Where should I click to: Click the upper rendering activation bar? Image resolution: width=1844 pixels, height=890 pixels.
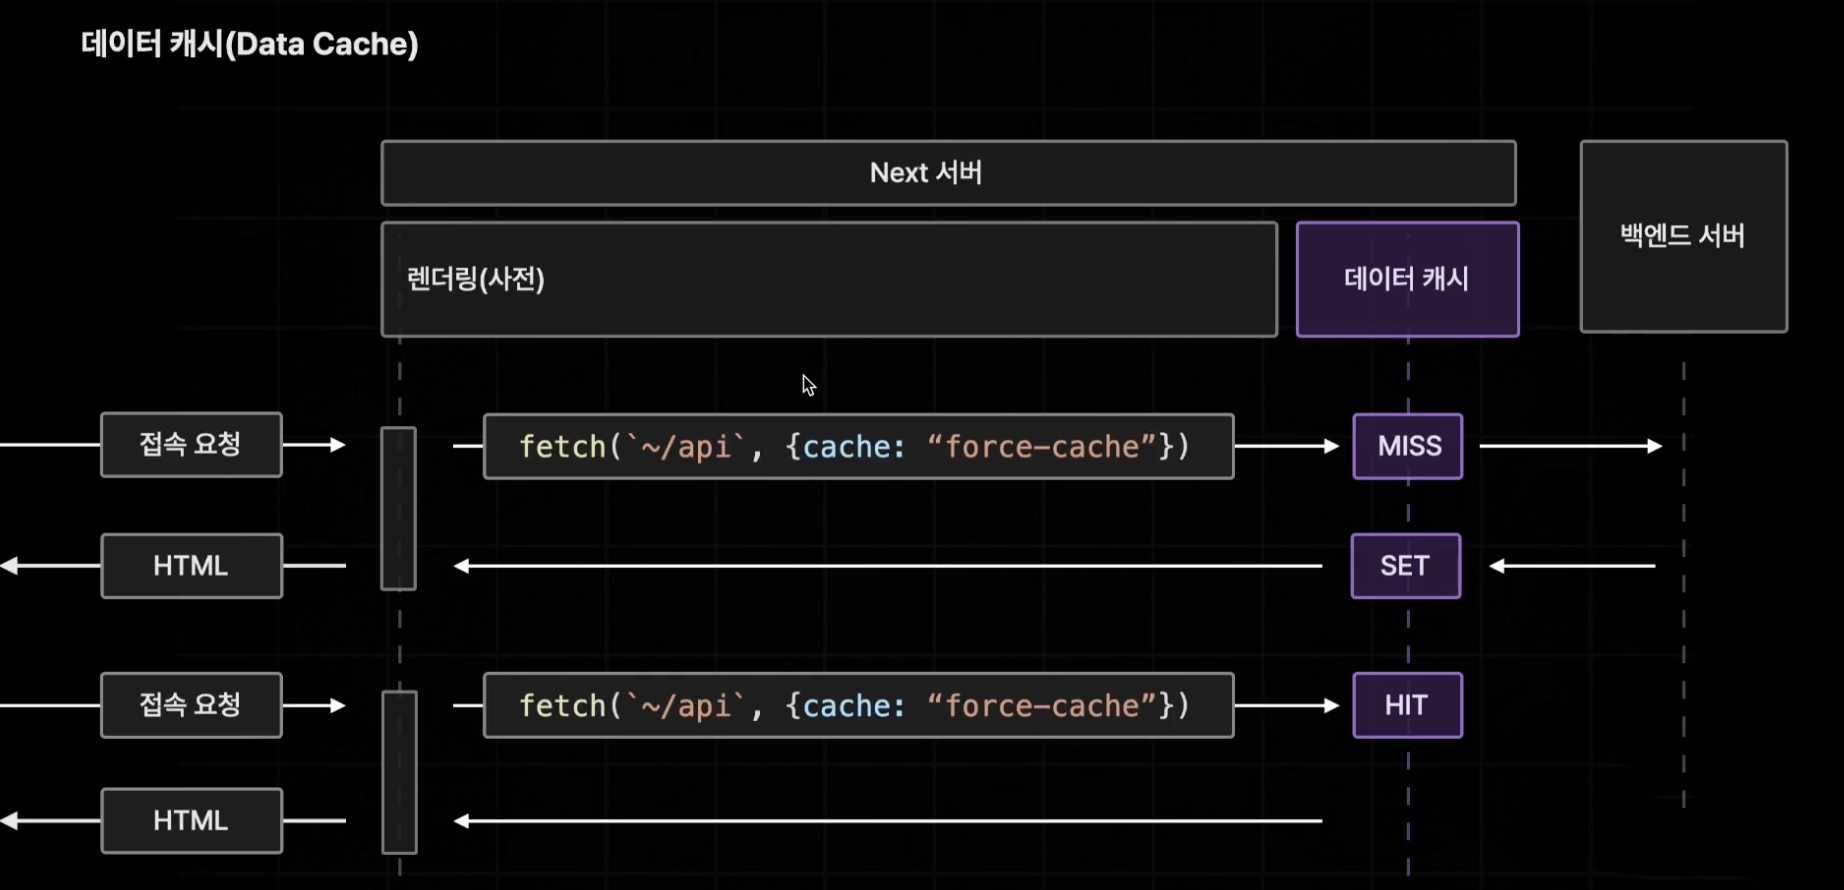(x=398, y=509)
